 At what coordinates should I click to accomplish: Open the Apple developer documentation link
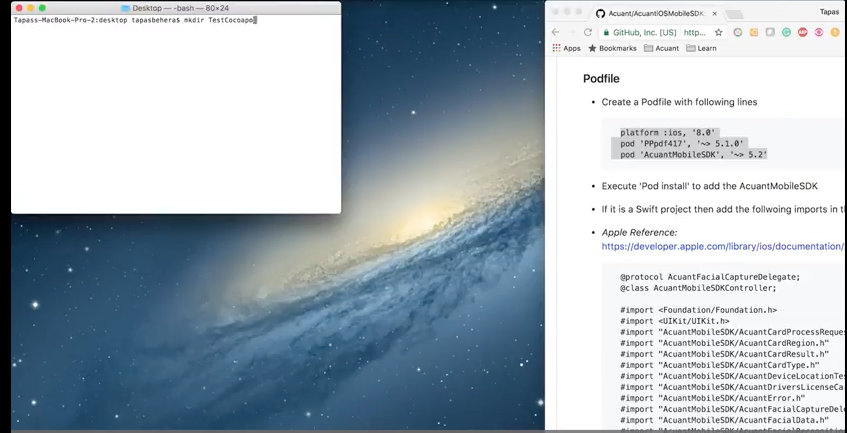723,246
